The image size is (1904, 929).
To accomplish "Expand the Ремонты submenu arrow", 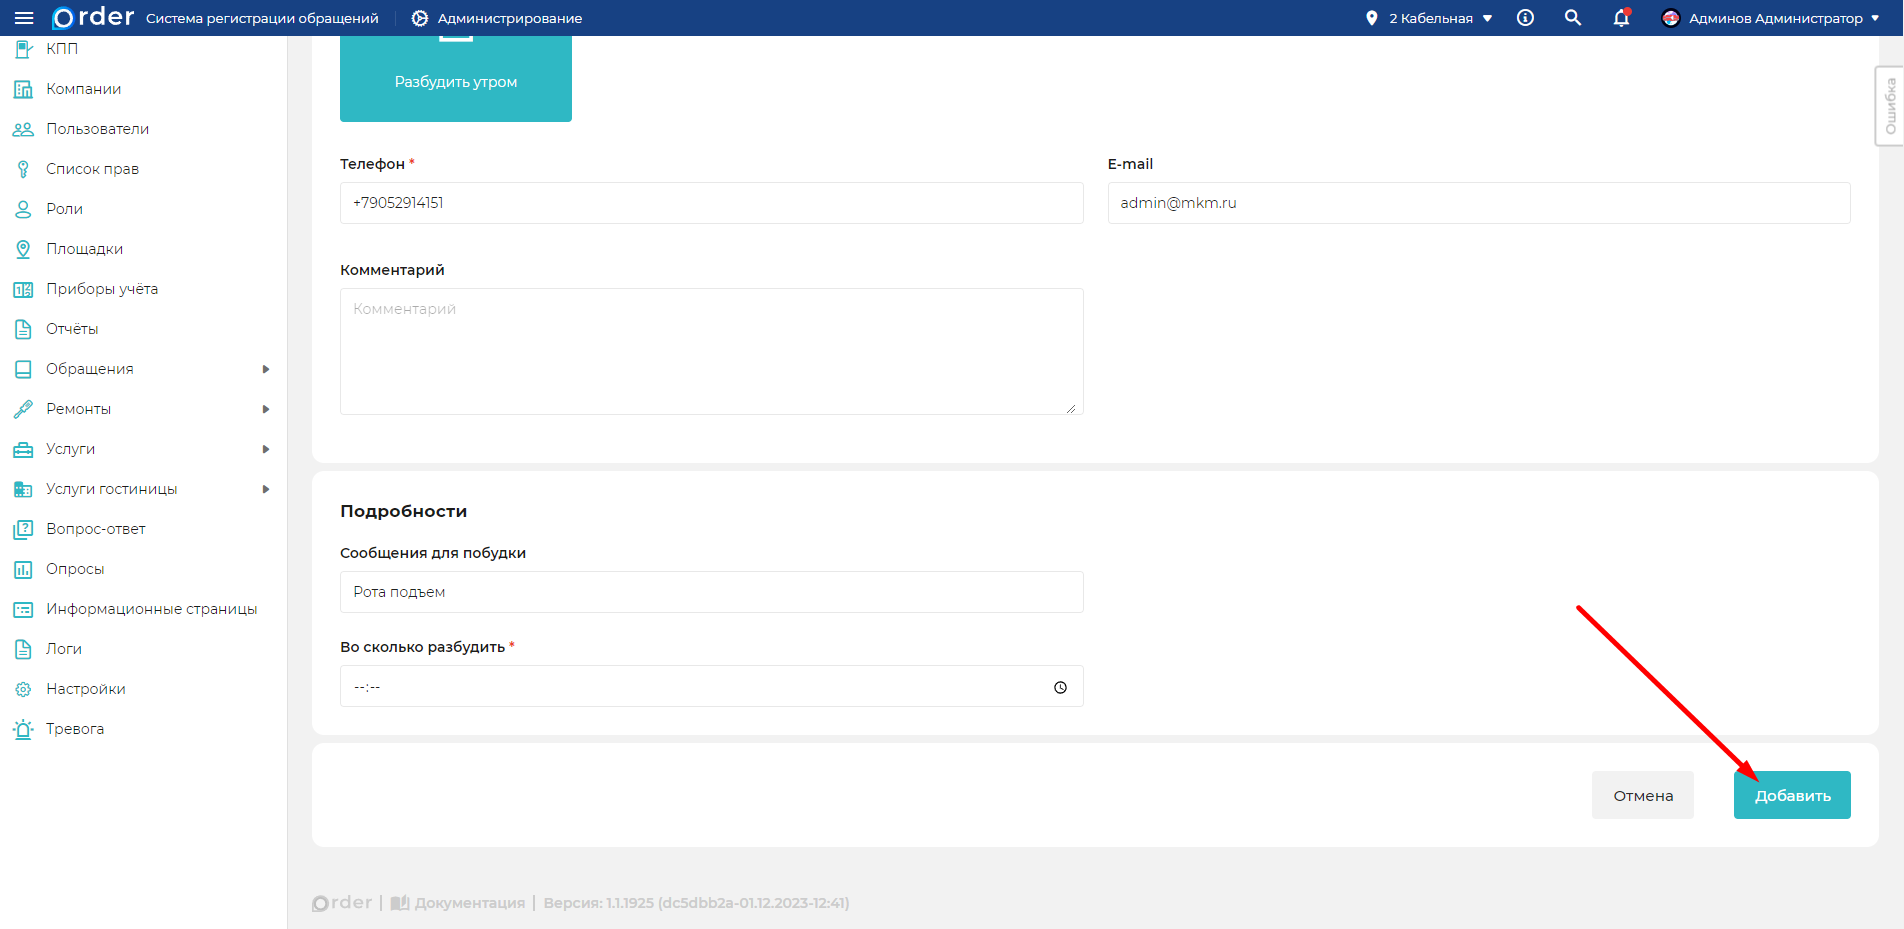I will click(x=266, y=409).
